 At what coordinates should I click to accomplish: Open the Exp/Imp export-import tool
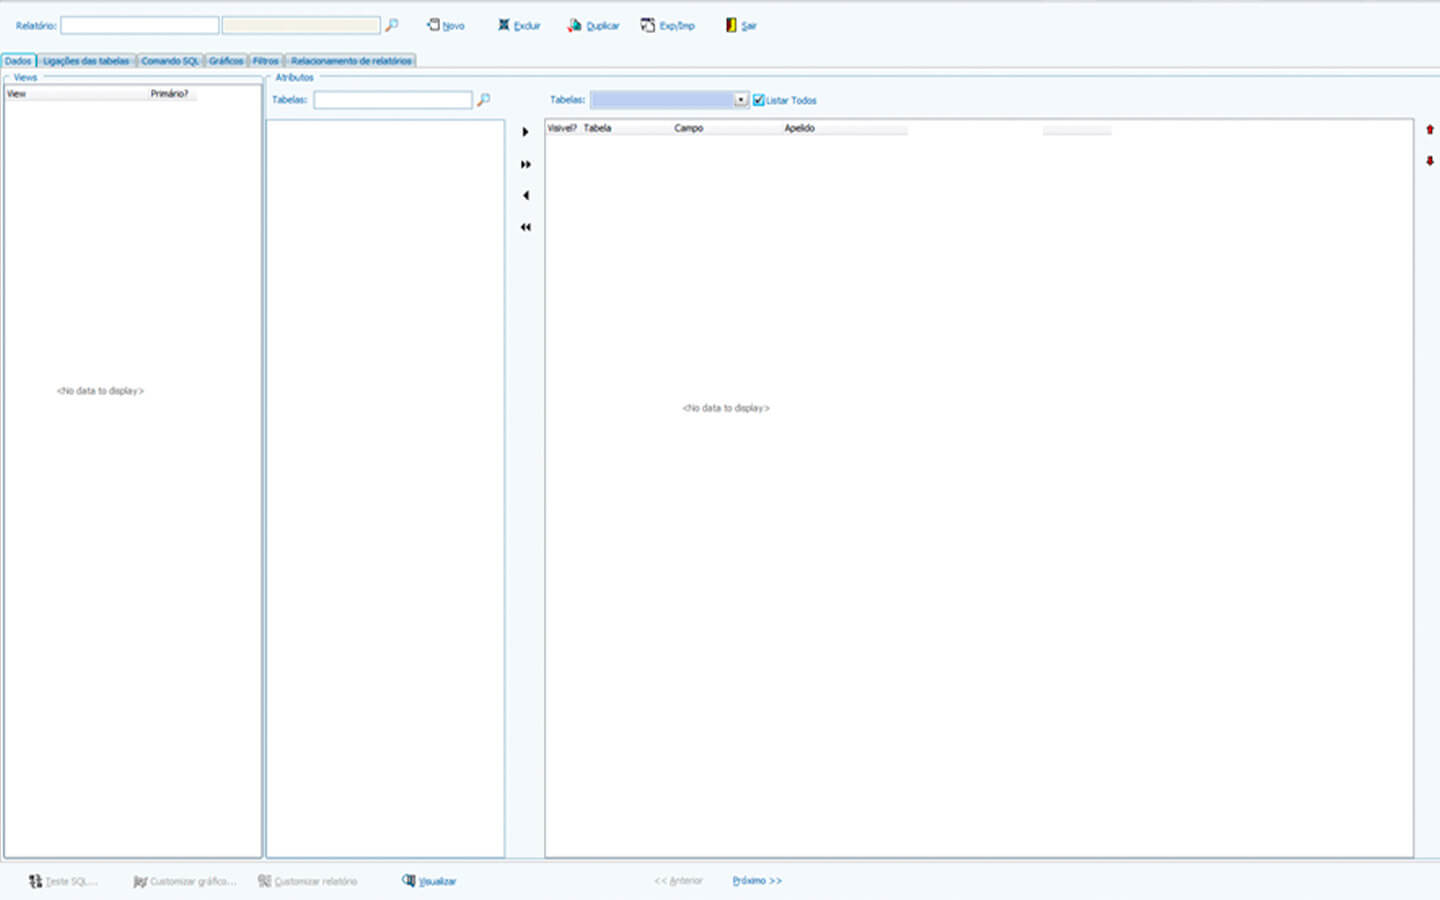click(x=648, y=25)
